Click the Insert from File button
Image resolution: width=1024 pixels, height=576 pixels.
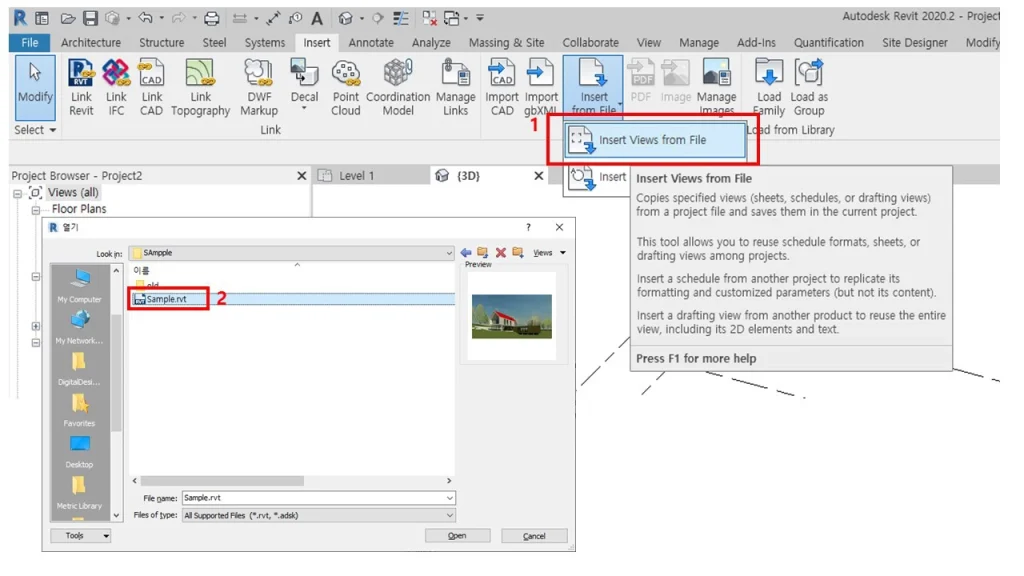point(593,86)
